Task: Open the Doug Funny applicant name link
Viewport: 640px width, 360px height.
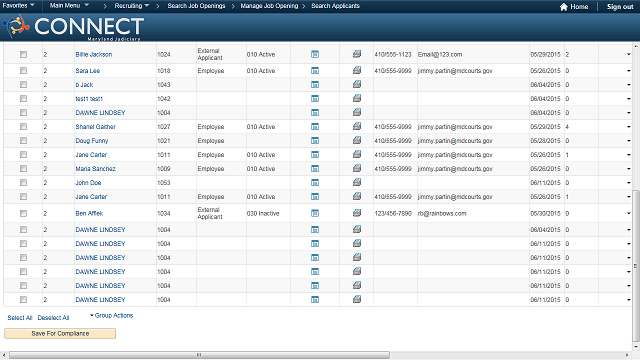Action: pyautogui.click(x=92, y=140)
